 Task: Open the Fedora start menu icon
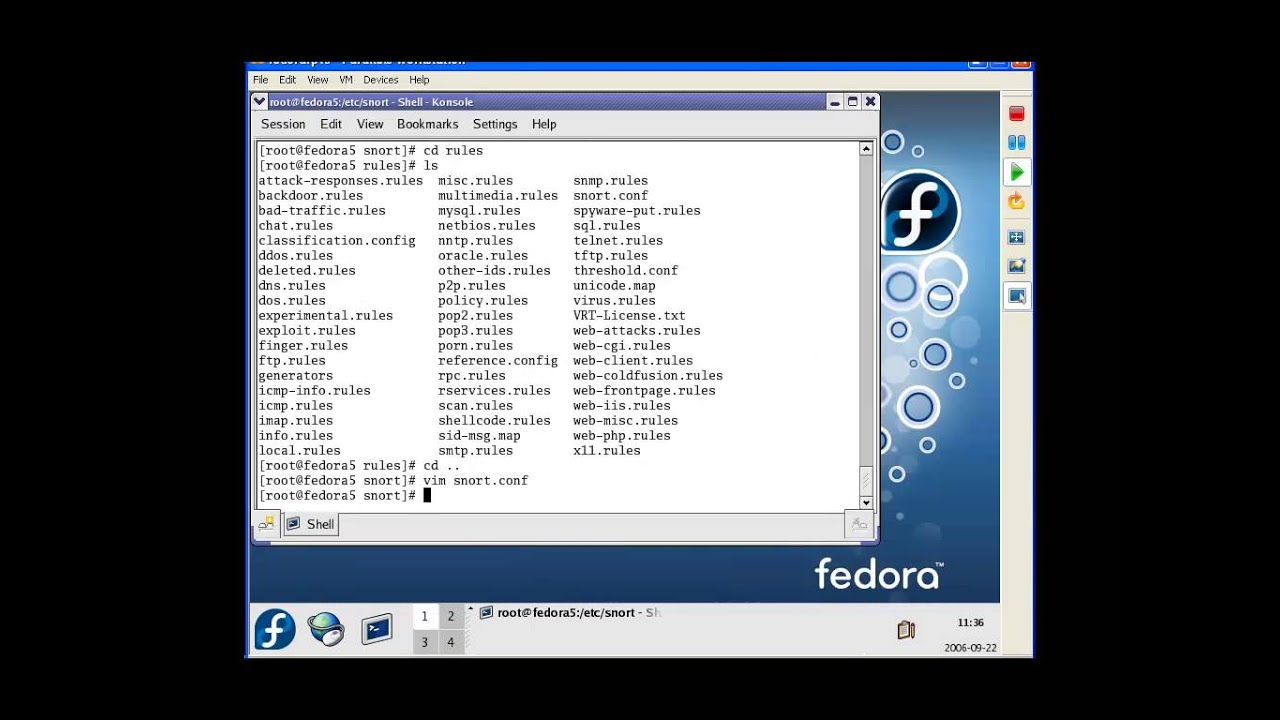[275, 629]
